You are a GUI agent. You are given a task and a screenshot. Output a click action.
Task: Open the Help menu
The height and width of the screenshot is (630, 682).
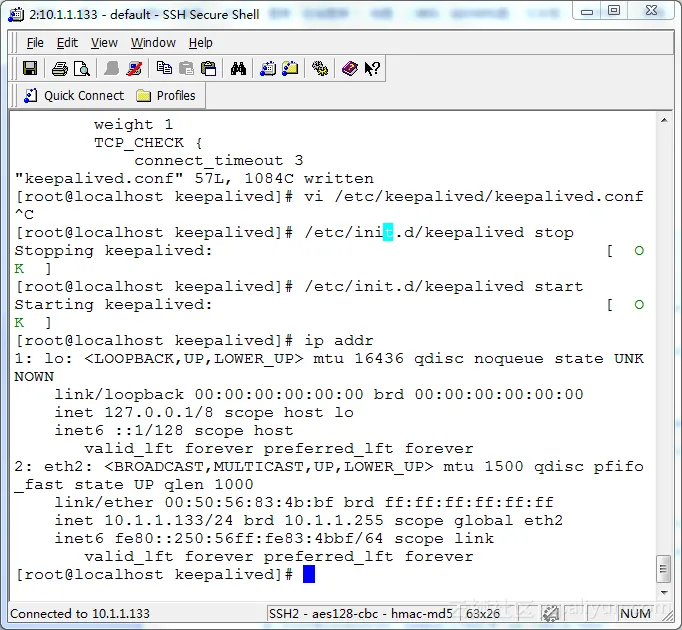click(x=201, y=43)
